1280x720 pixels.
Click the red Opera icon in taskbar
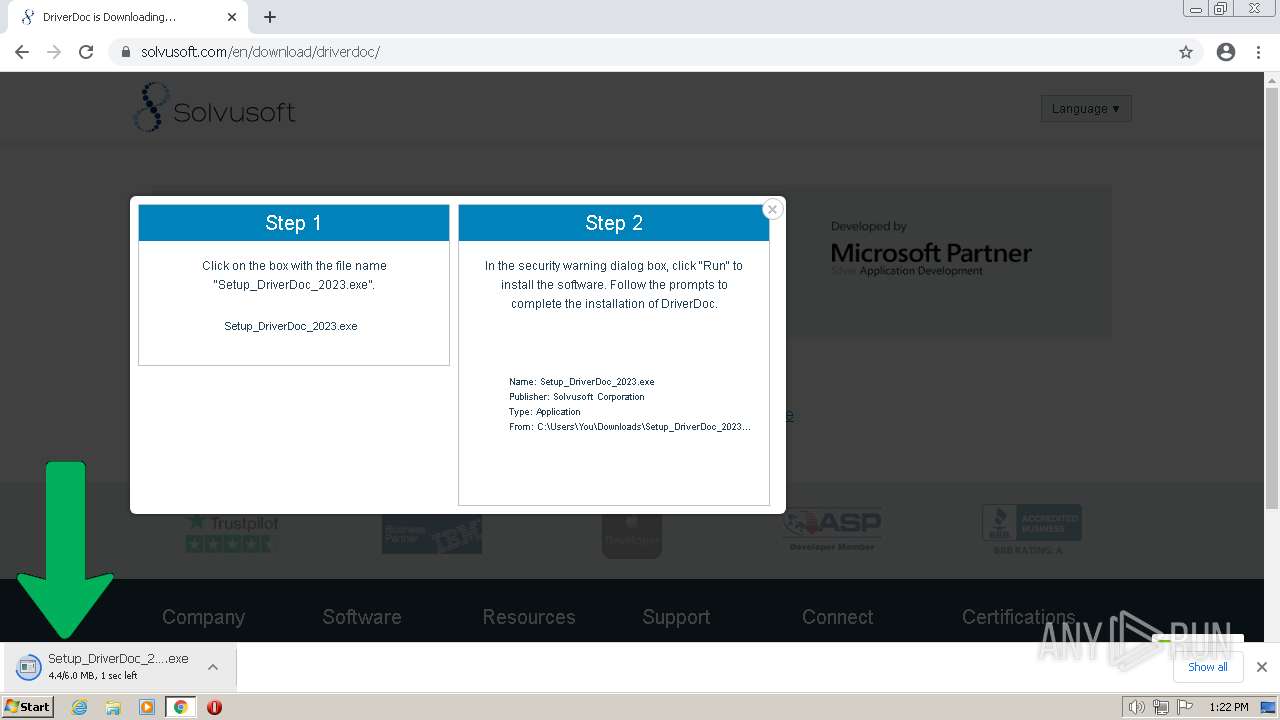[214, 707]
